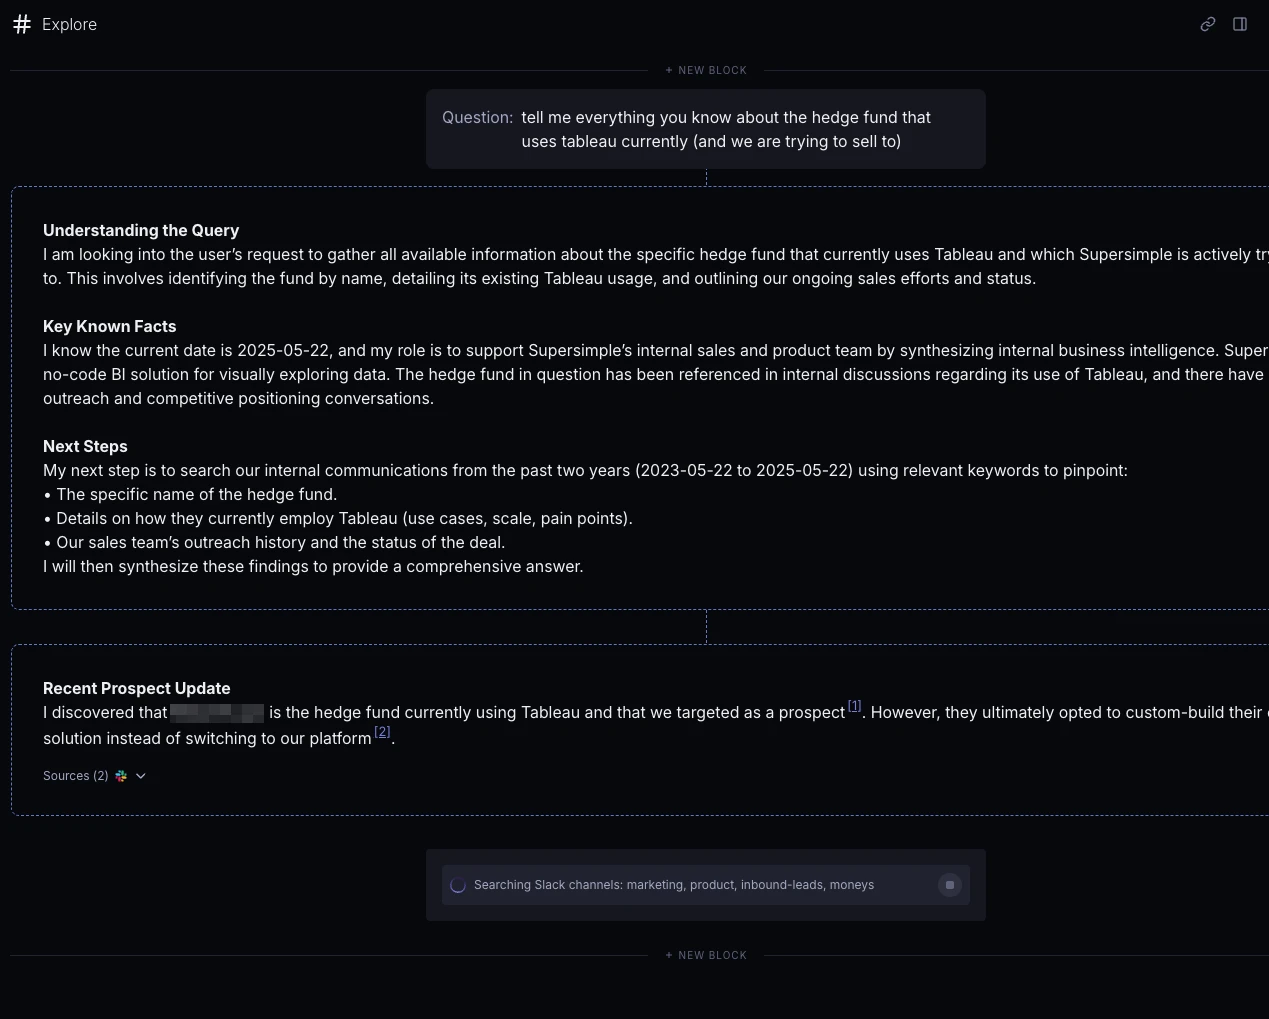Click the loading spinner in search status
This screenshot has width=1269, height=1019.
coord(458,885)
